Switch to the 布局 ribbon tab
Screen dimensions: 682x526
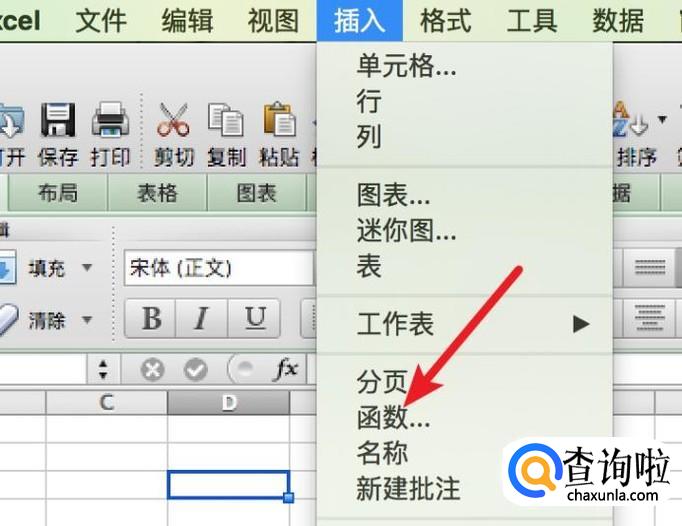click(x=58, y=193)
